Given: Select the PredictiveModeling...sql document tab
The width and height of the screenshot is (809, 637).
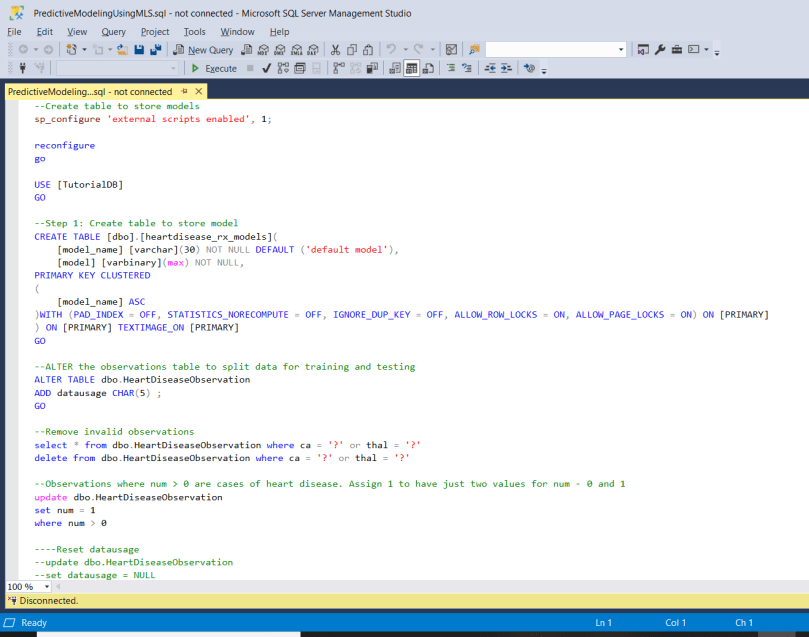Looking at the screenshot, I should coord(90,91).
